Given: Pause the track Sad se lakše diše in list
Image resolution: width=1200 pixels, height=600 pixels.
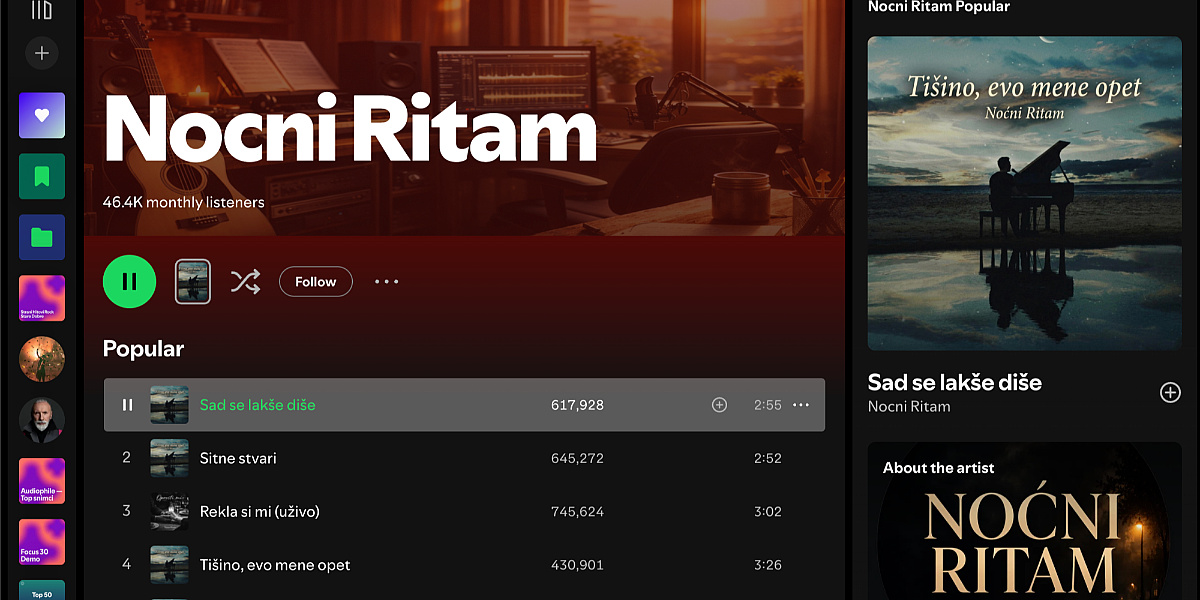Looking at the screenshot, I should [x=127, y=405].
